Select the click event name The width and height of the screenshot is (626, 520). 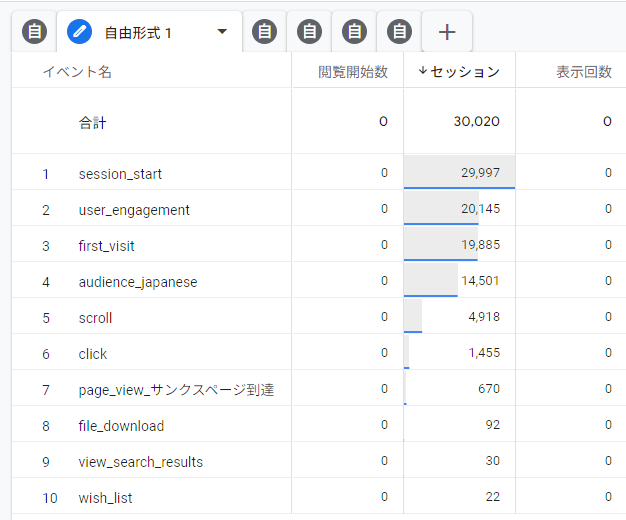93,354
